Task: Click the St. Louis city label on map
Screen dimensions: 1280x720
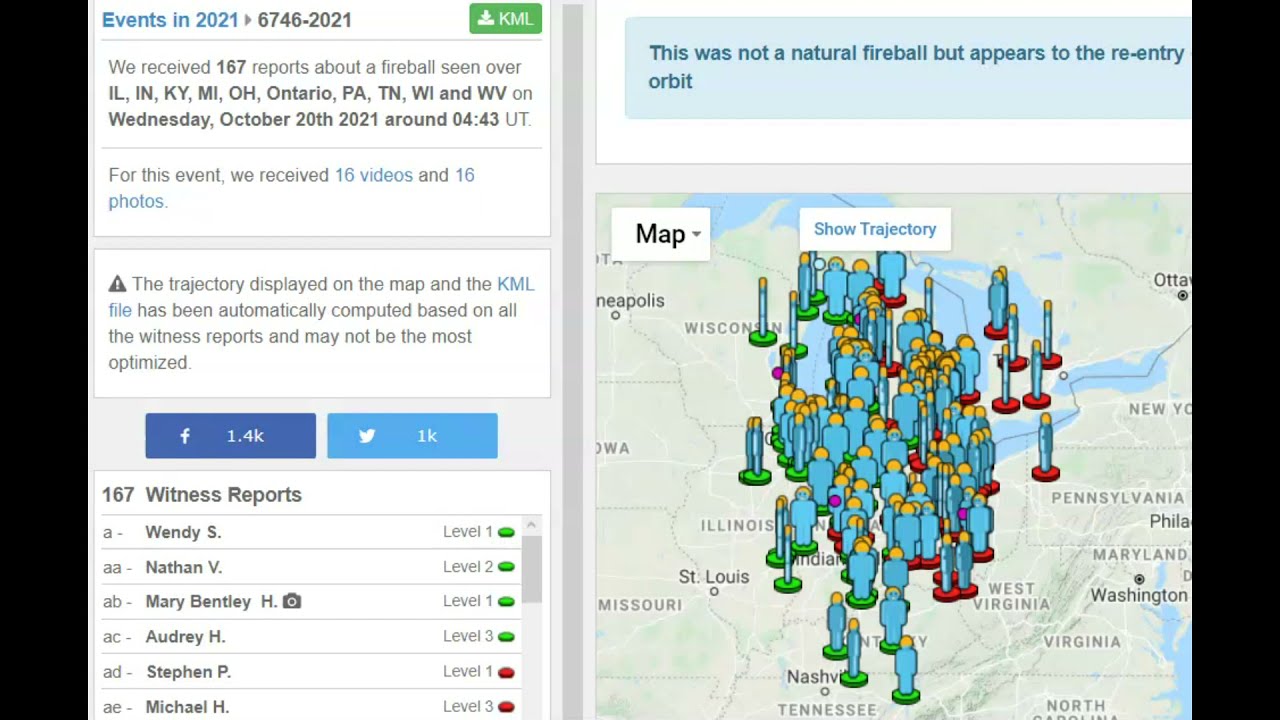Action: pyautogui.click(x=713, y=577)
